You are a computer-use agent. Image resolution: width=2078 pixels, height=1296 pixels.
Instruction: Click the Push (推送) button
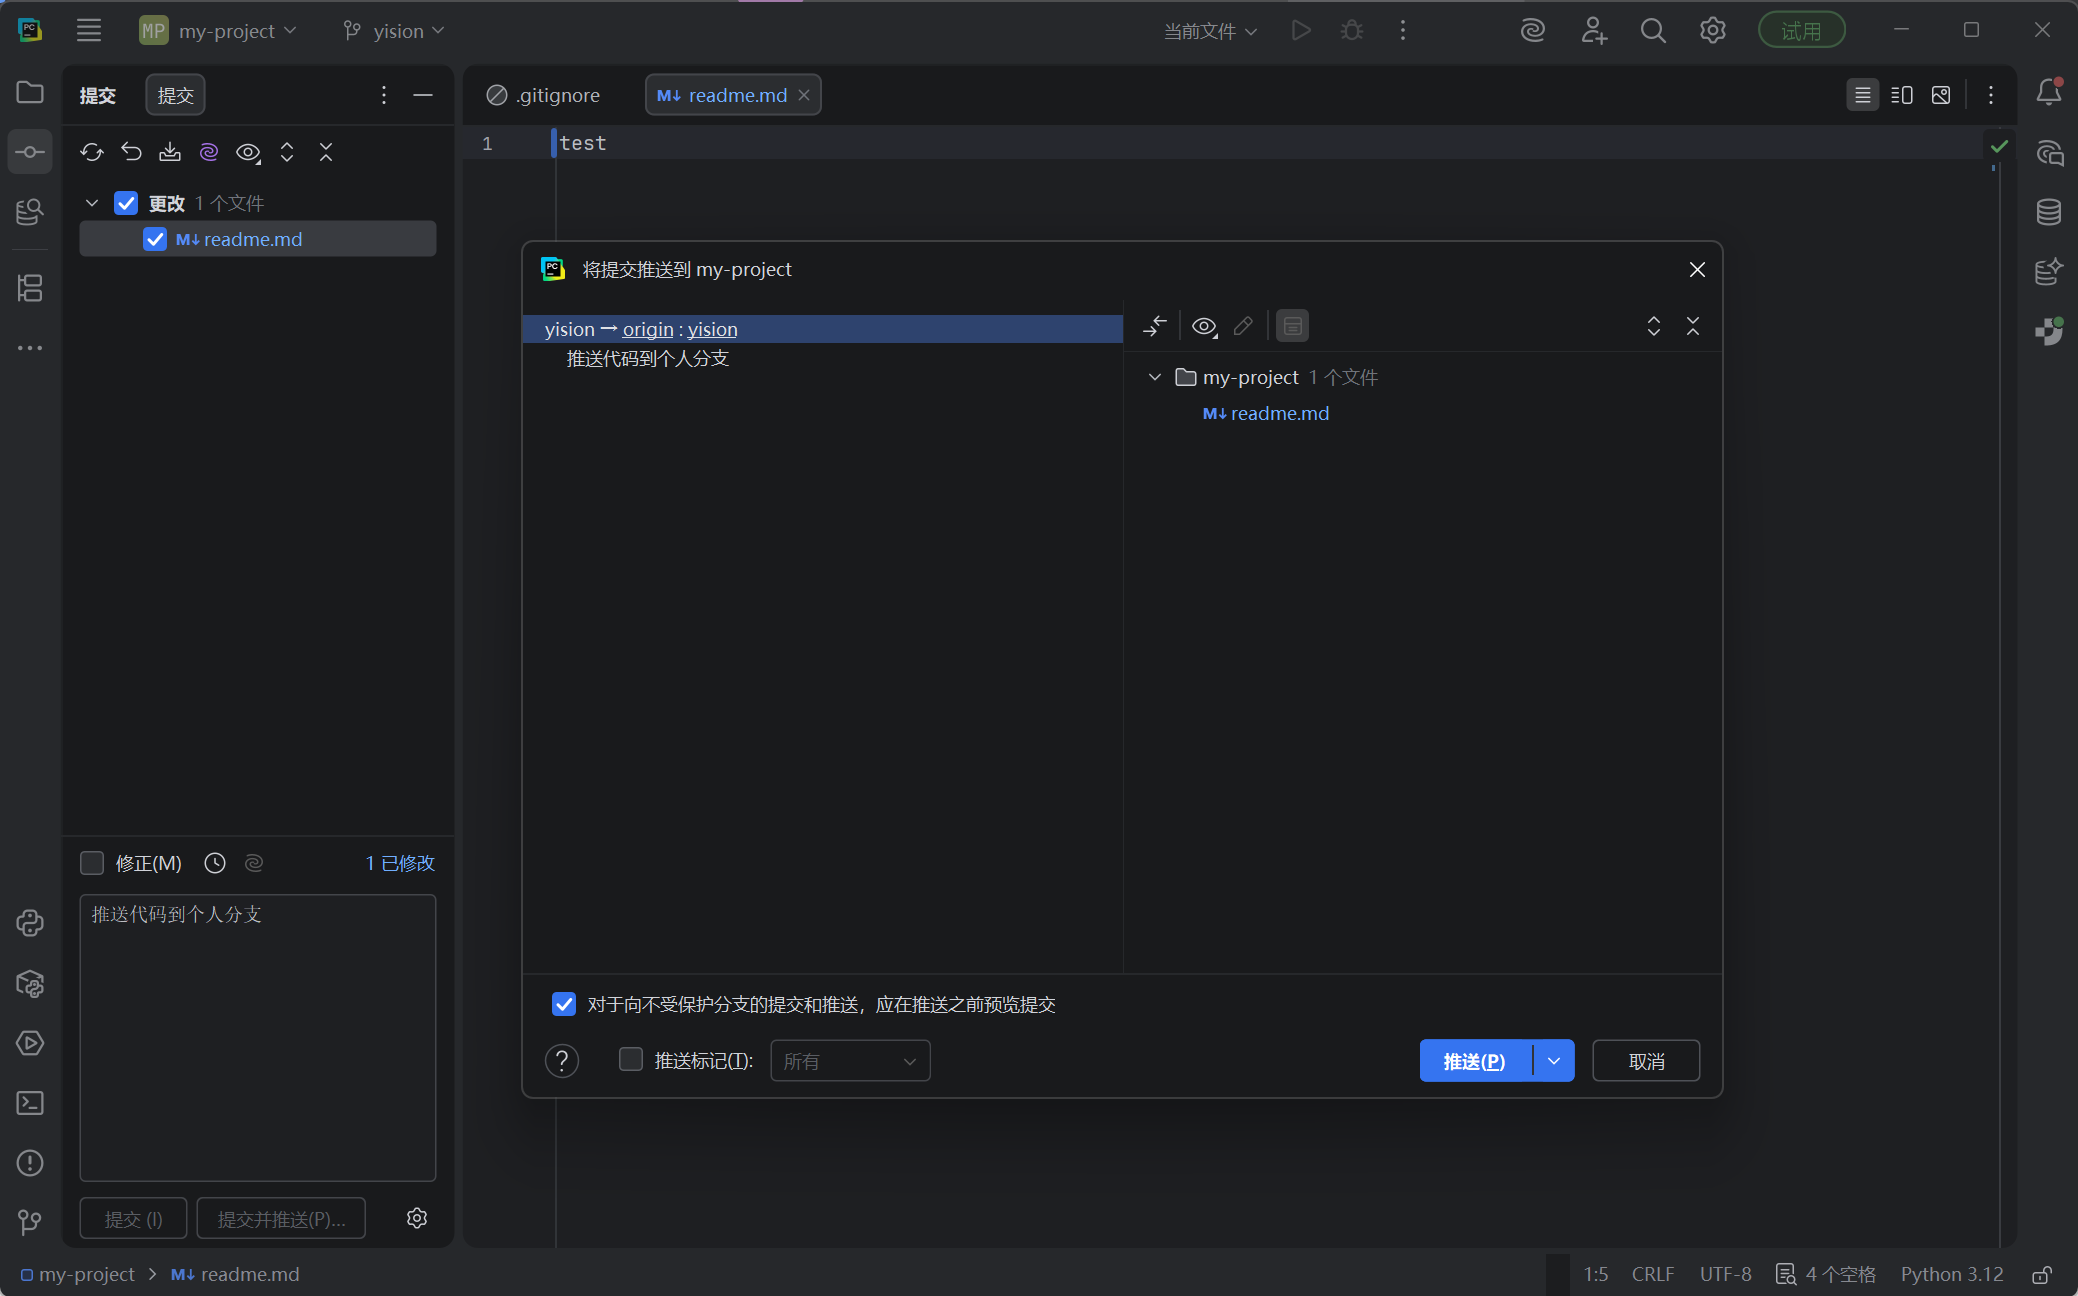1474,1061
